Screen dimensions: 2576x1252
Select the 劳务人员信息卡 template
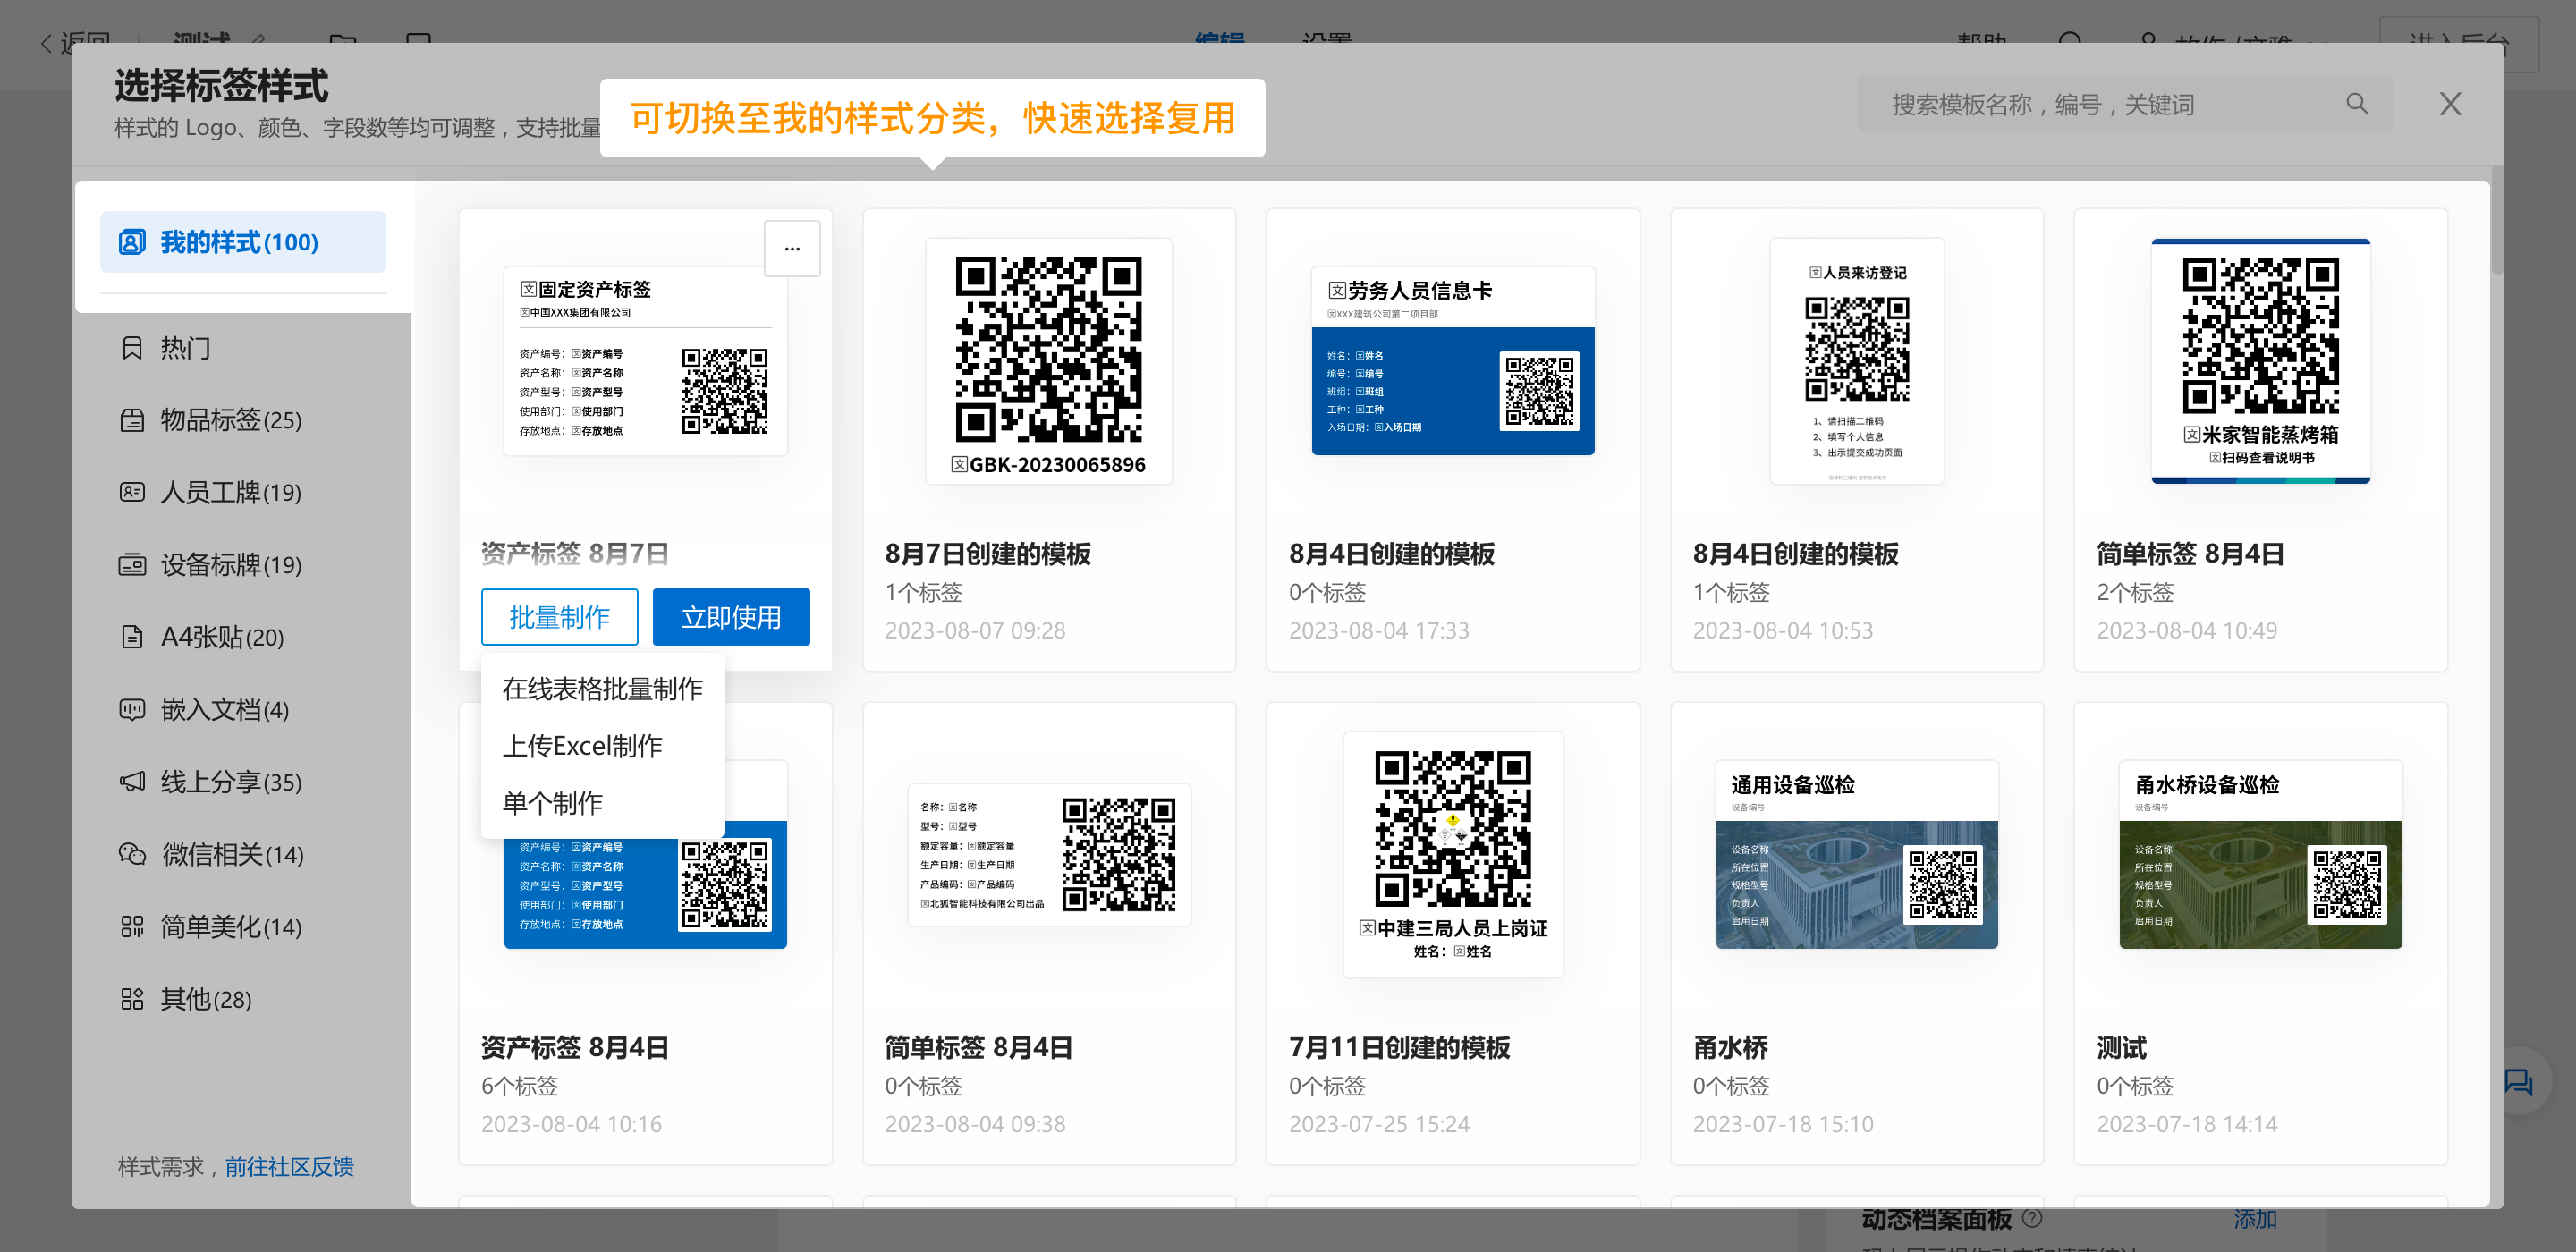[x=1453, y=361]
